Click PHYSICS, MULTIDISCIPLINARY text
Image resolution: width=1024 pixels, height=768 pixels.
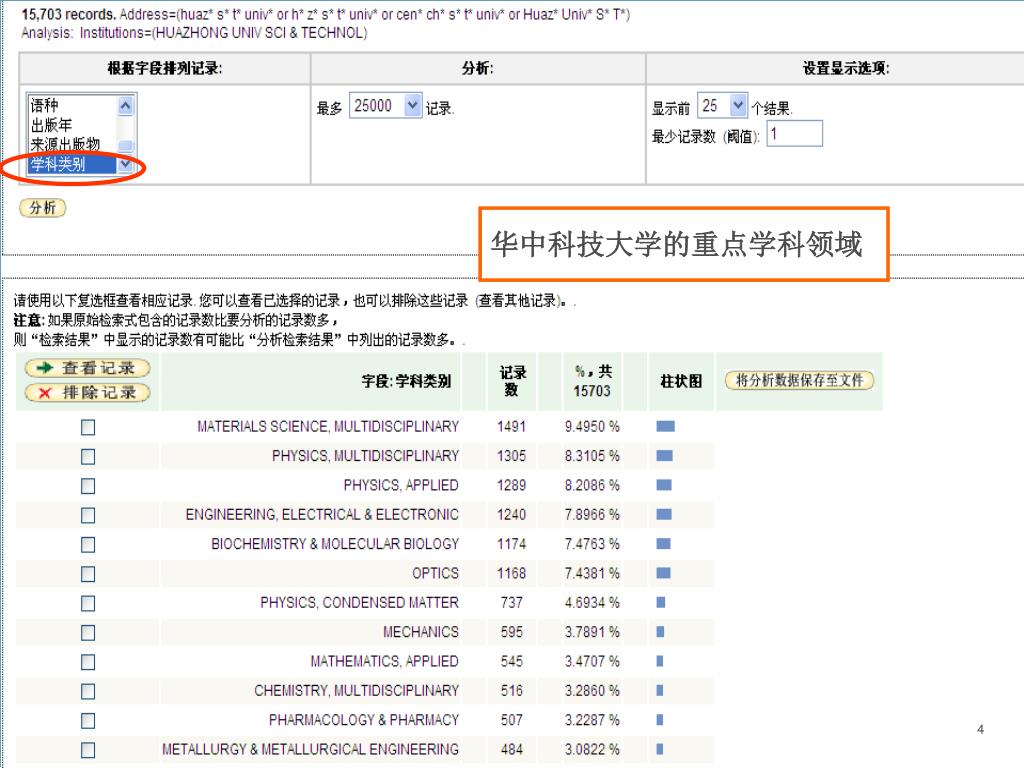coord(366,456)
